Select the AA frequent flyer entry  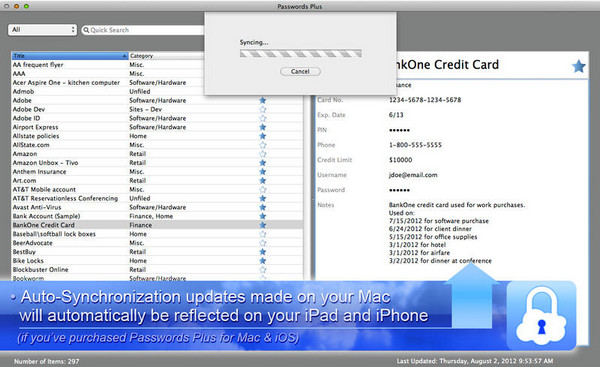pos(38,65)
